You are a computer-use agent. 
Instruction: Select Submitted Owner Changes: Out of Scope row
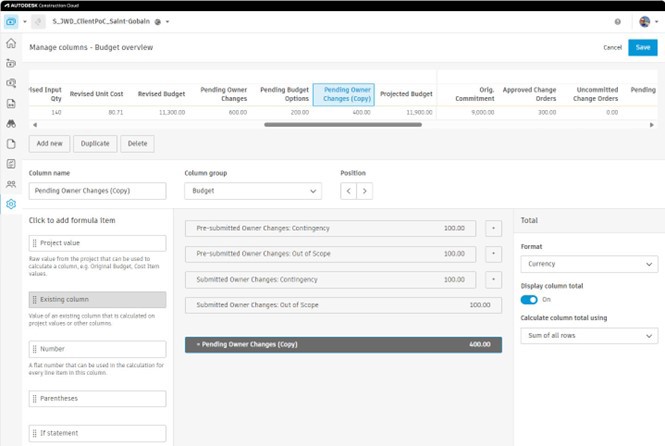tap(344, 305)
